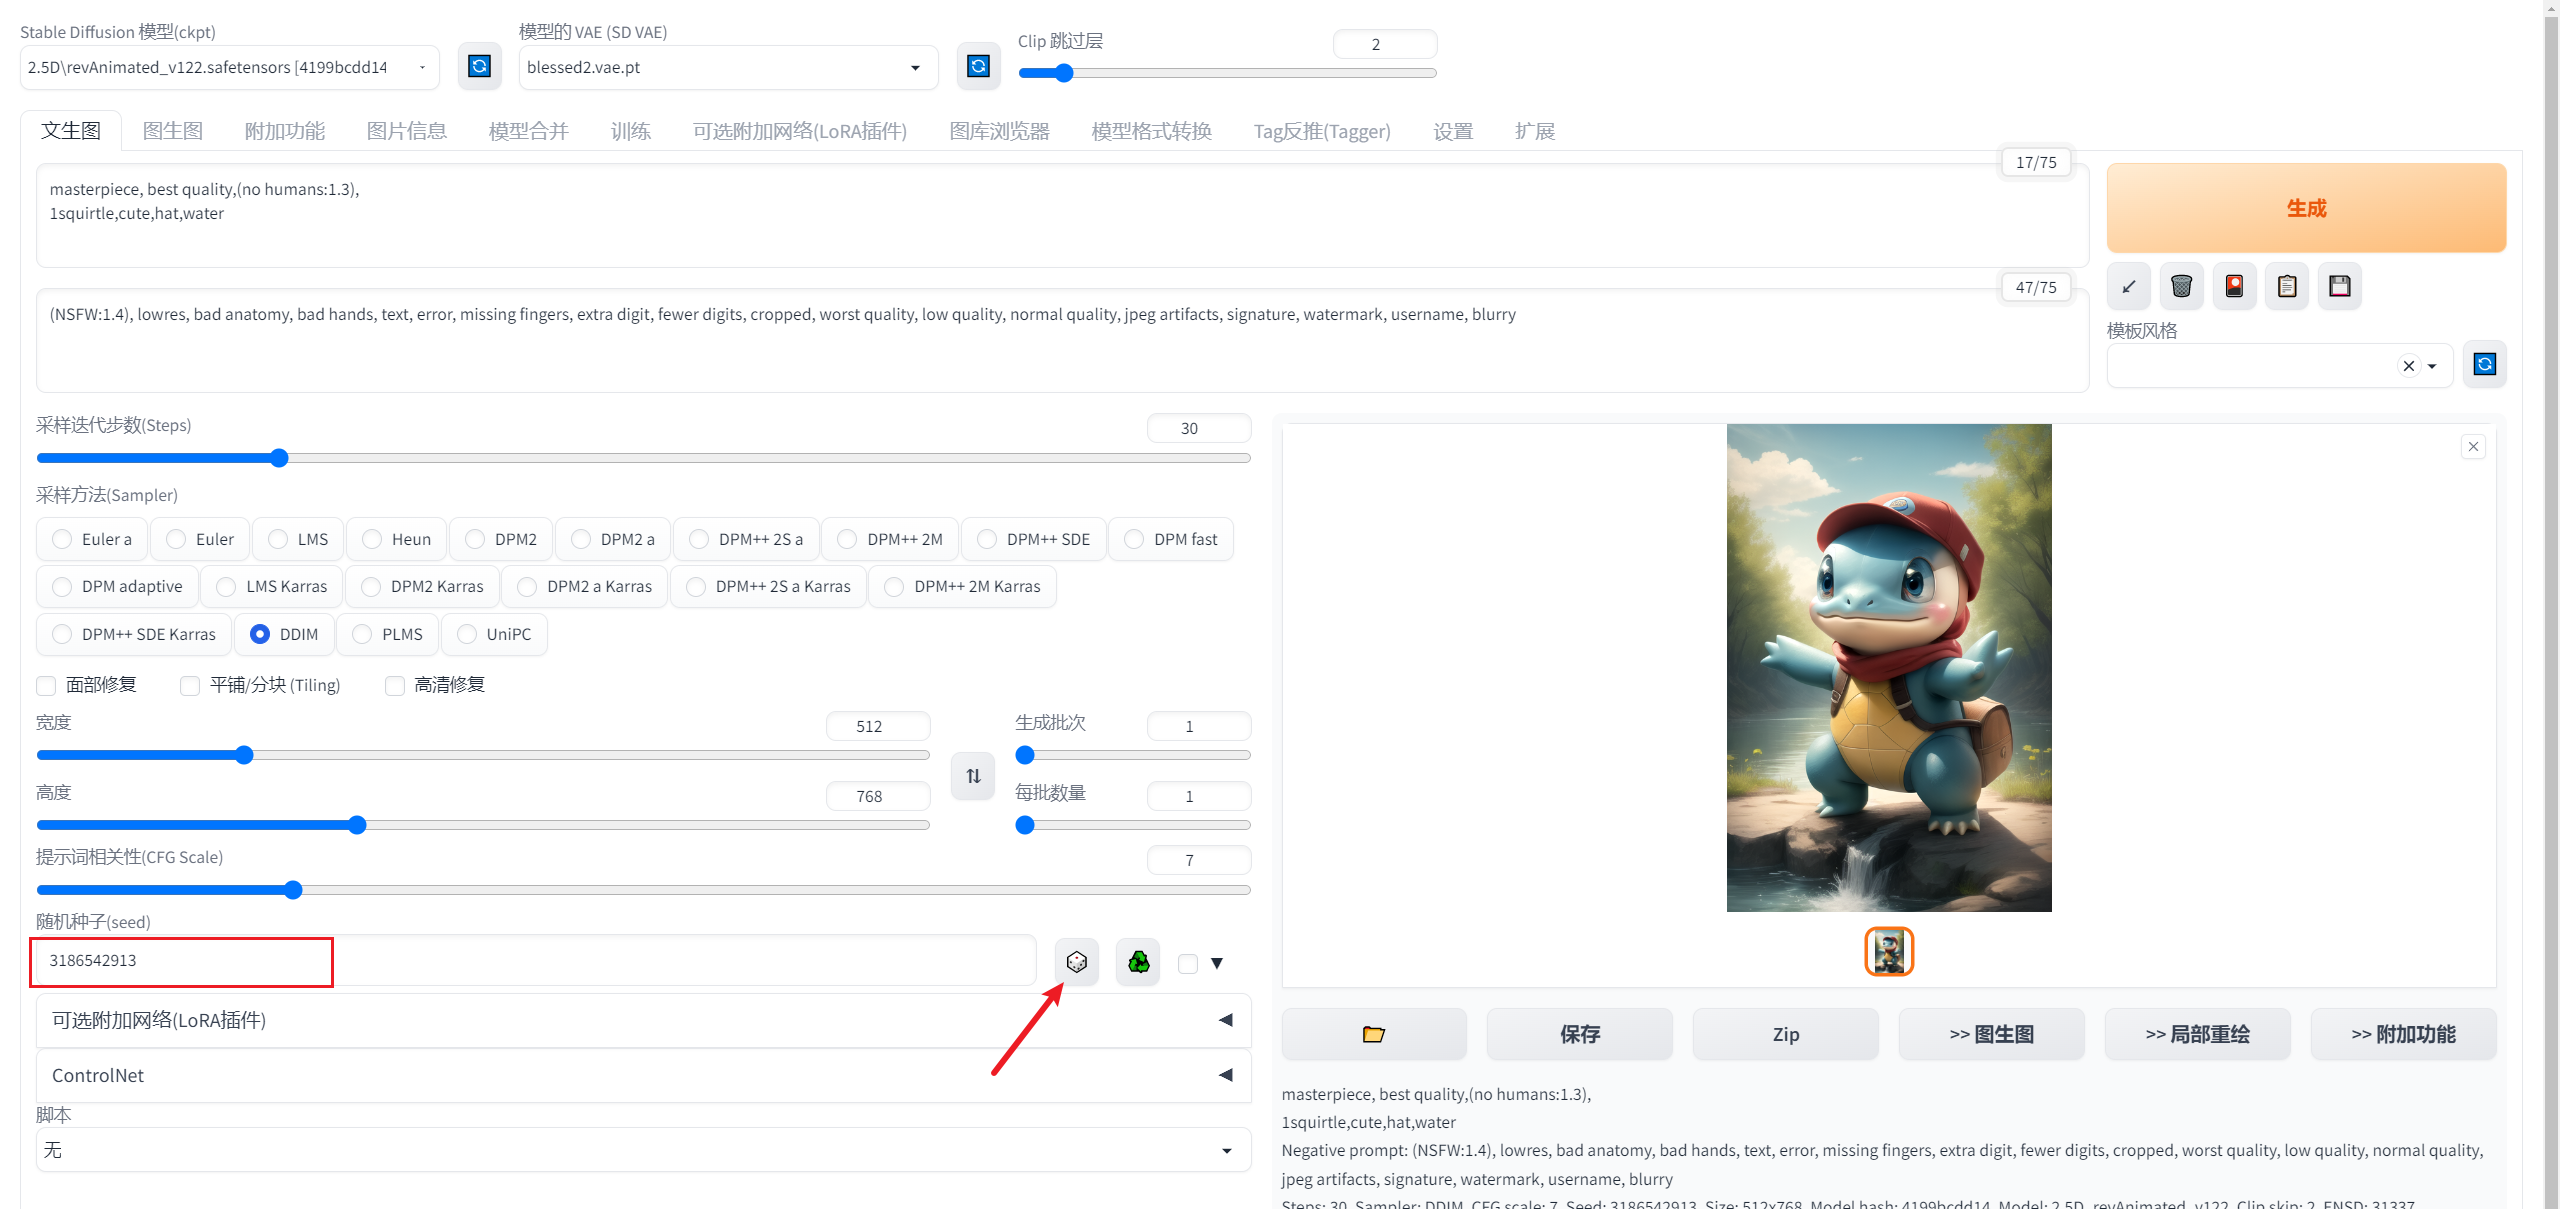This screenshot has height=1209, width=2560.
Task: Send image to 局部重绘
Action: 2198,1034
